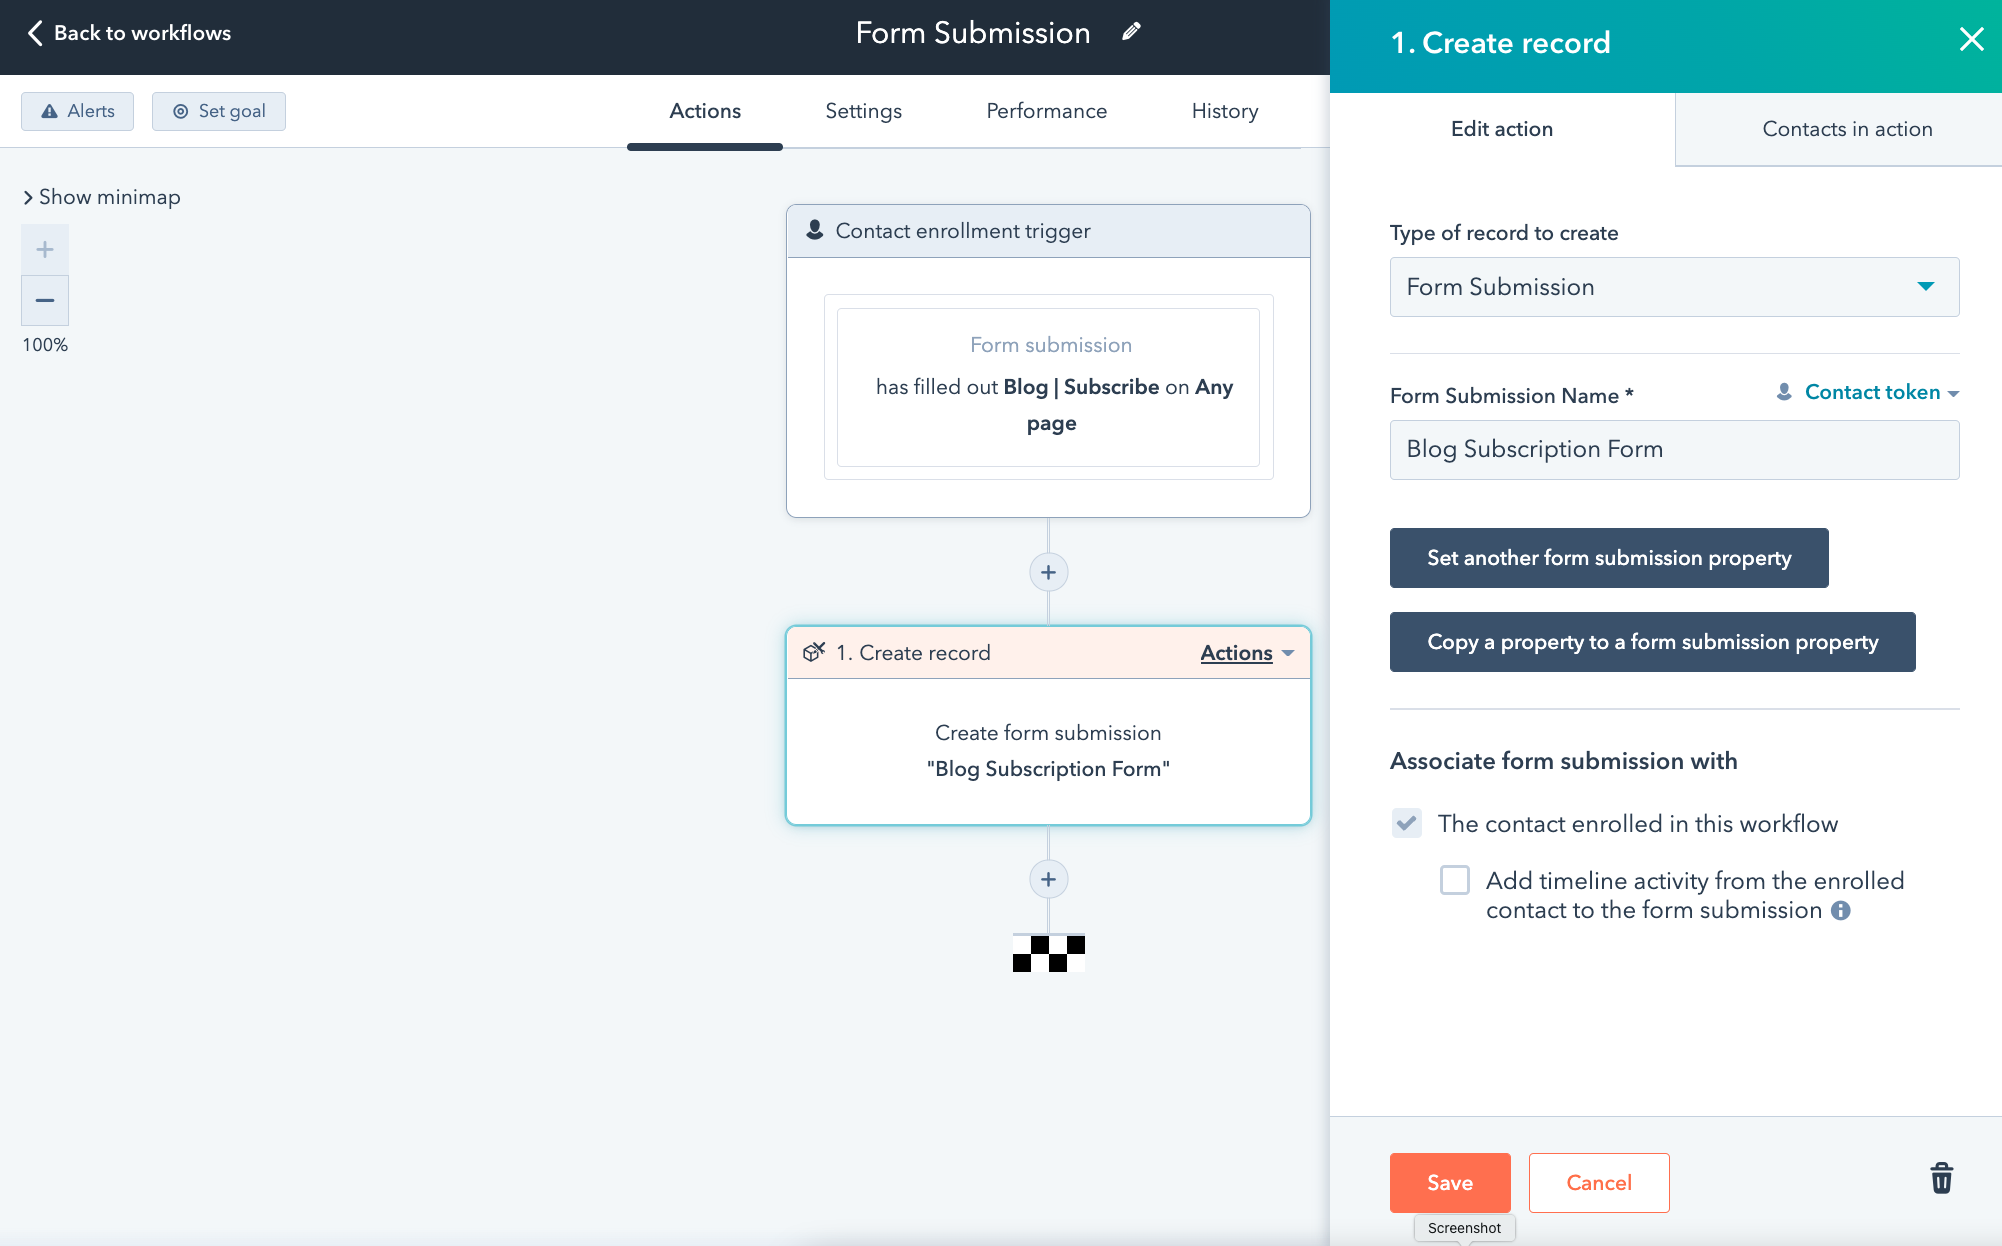Switch to the Settings tab

tap(863, 111)
